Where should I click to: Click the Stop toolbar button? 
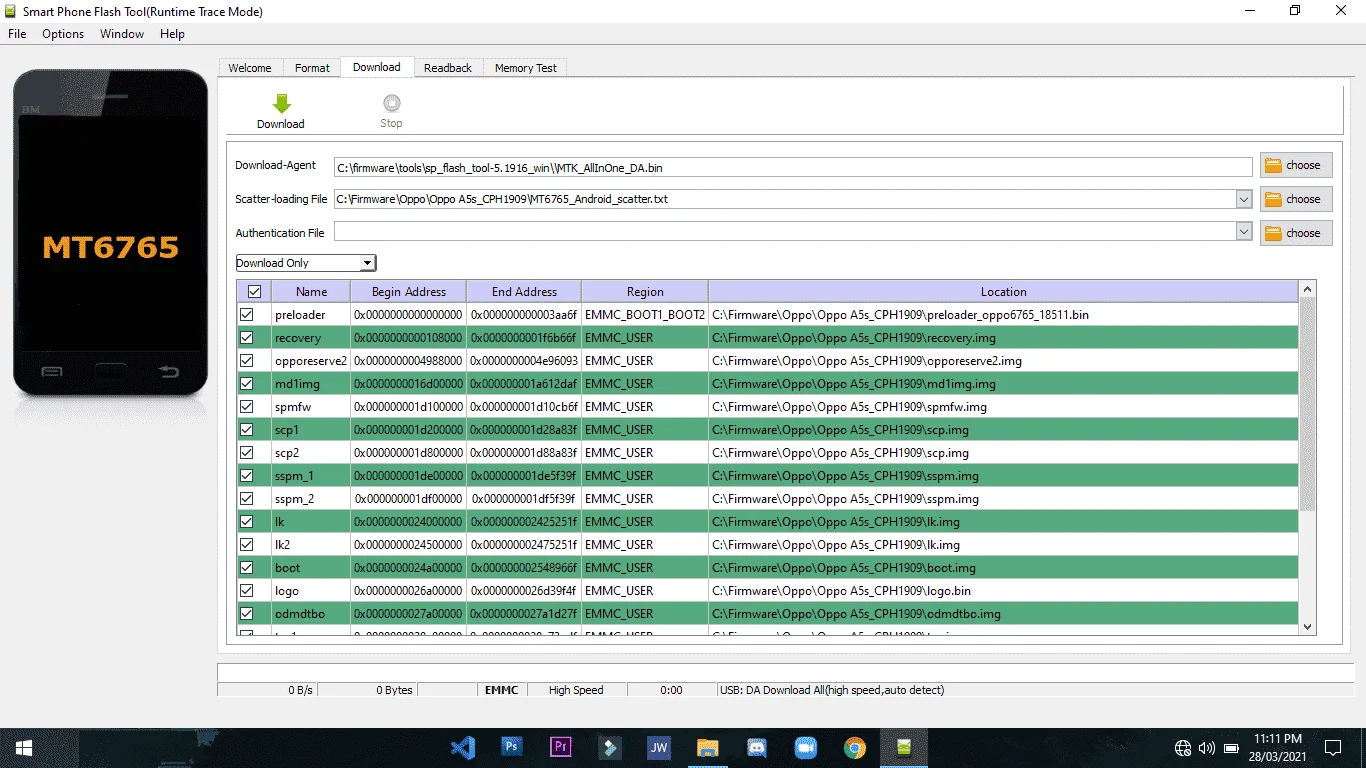[391, 111]
